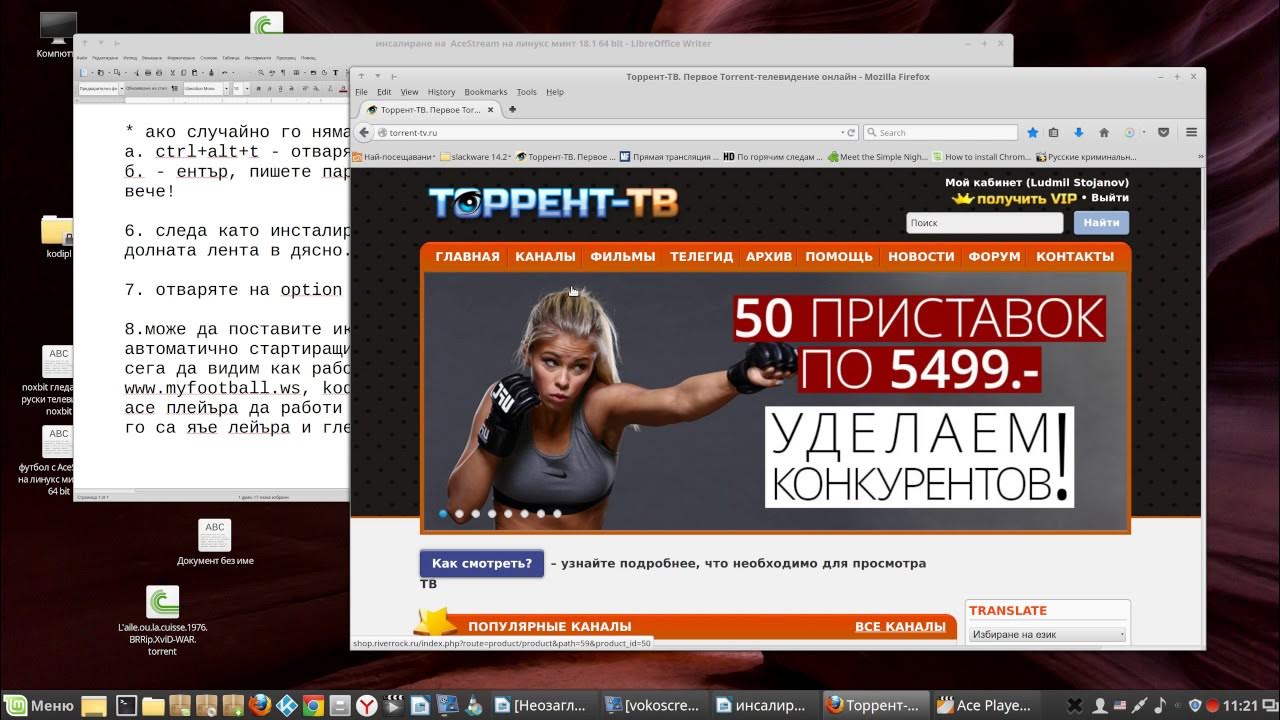Launch Kodi from the panel launcher
1280x720 pixels.
click(x=285, y=705)
